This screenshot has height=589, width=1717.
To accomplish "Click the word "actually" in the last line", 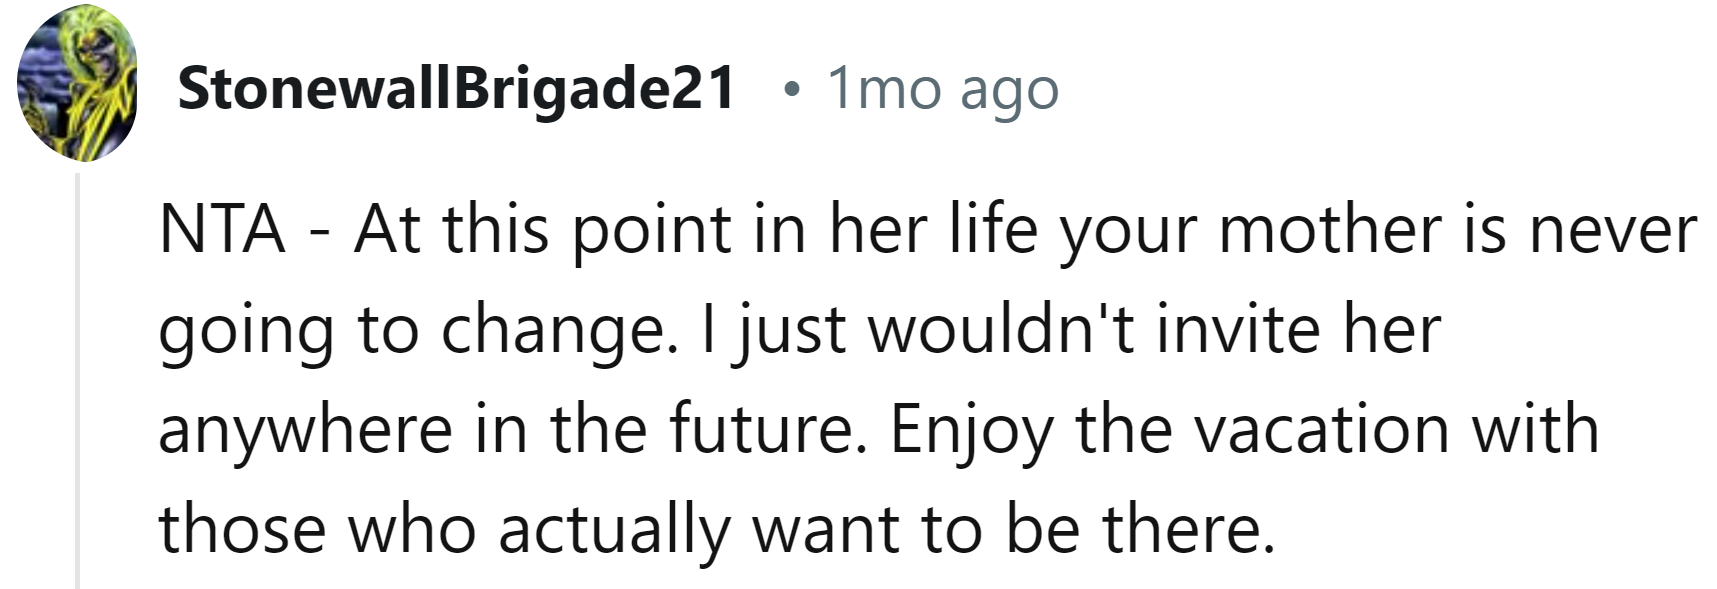I will 615,530.
